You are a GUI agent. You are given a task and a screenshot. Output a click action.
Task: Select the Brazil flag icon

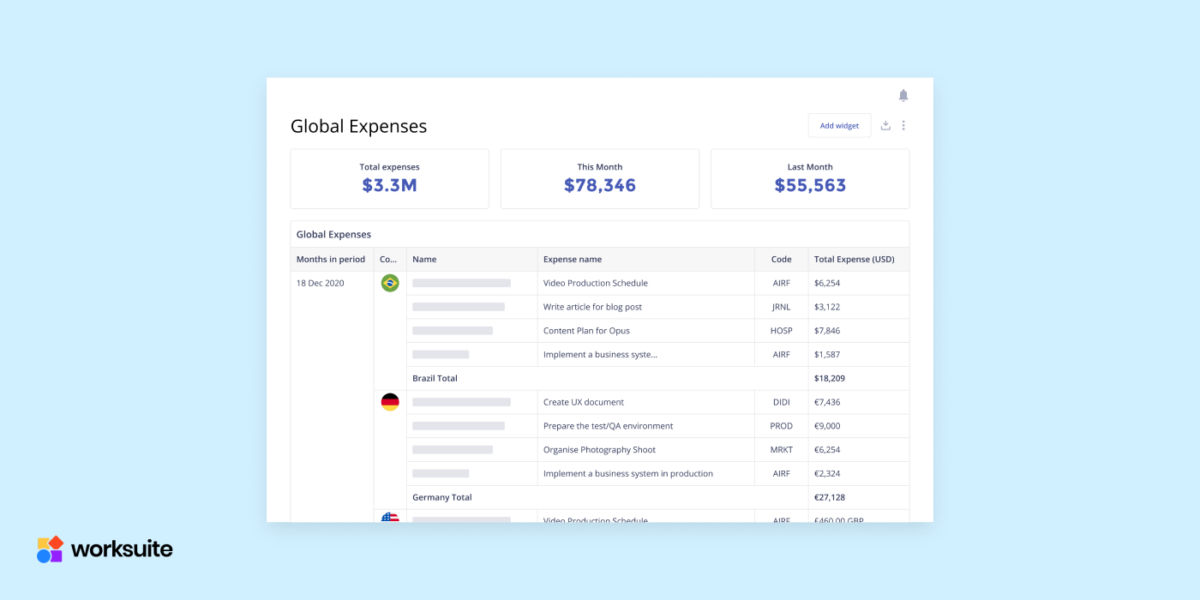click(x=389, y=283)
